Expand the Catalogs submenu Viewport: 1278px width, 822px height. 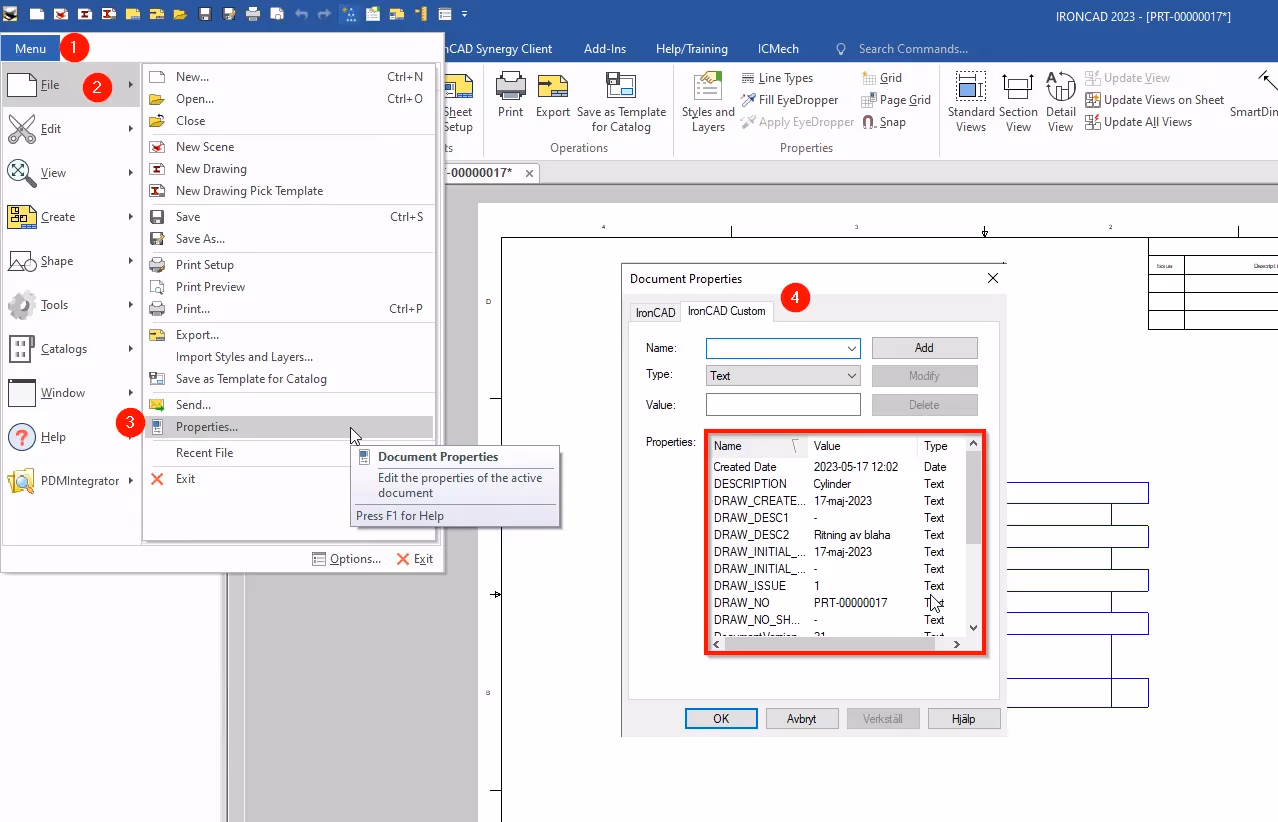tap(71, 349)
